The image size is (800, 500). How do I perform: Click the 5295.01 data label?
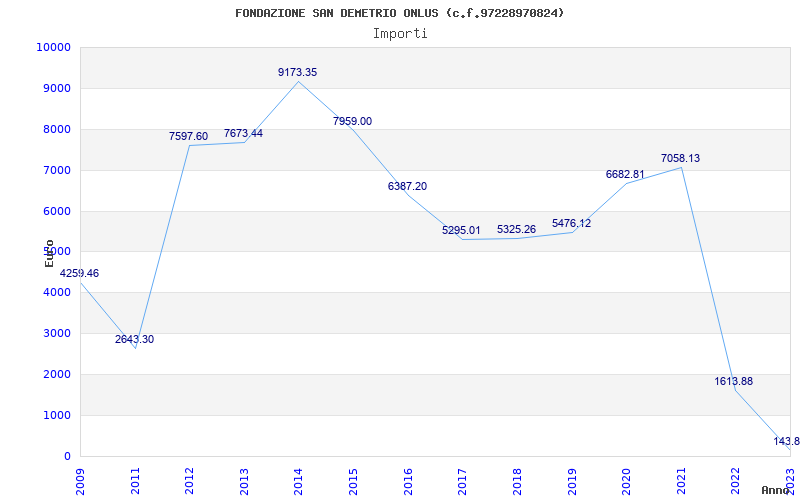[x=461, y=230]
